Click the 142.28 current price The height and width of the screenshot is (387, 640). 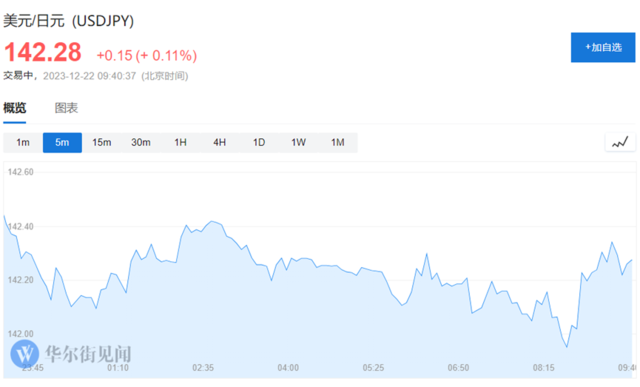[43, 52]
